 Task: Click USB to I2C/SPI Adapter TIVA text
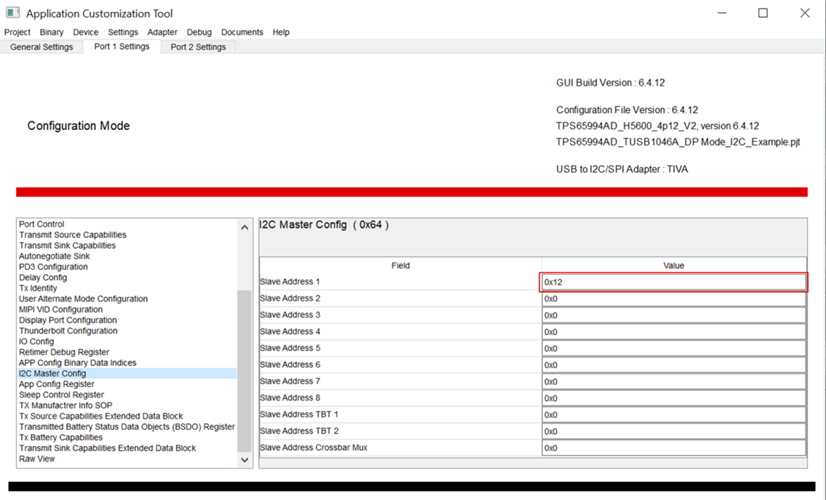pos(622,169)
